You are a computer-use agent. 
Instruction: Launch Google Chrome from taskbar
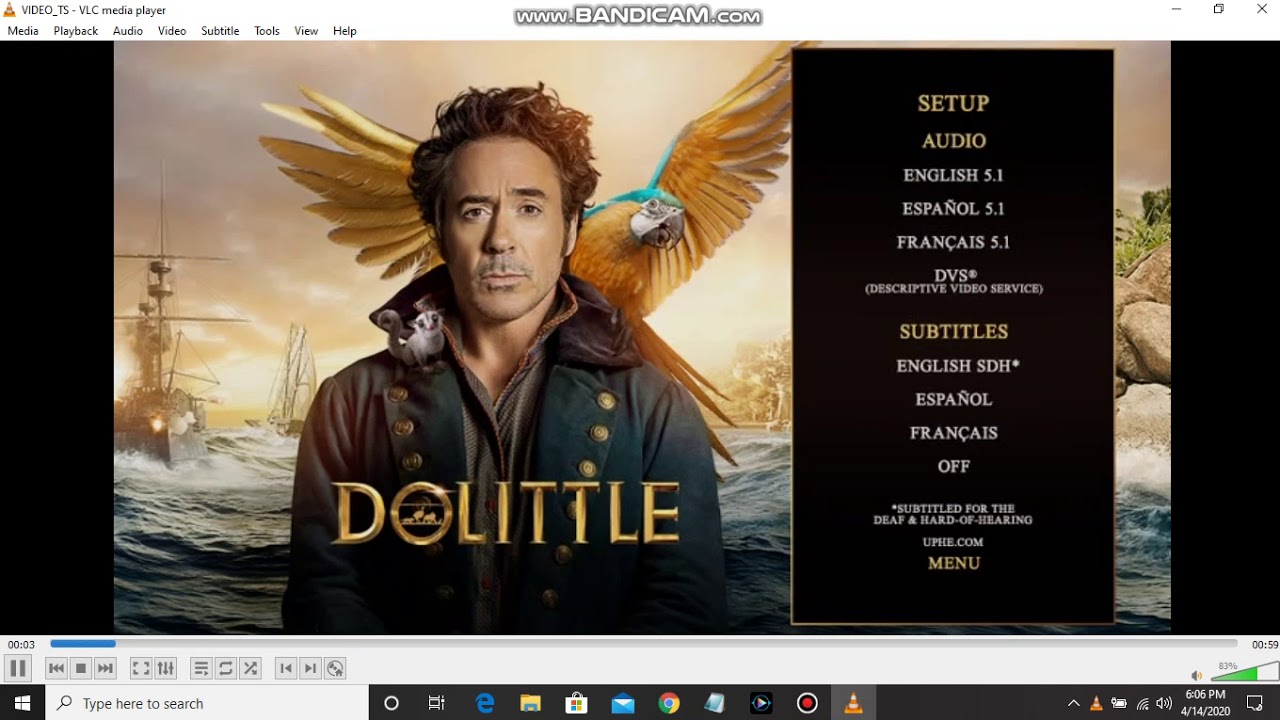(x=669, y=703)
